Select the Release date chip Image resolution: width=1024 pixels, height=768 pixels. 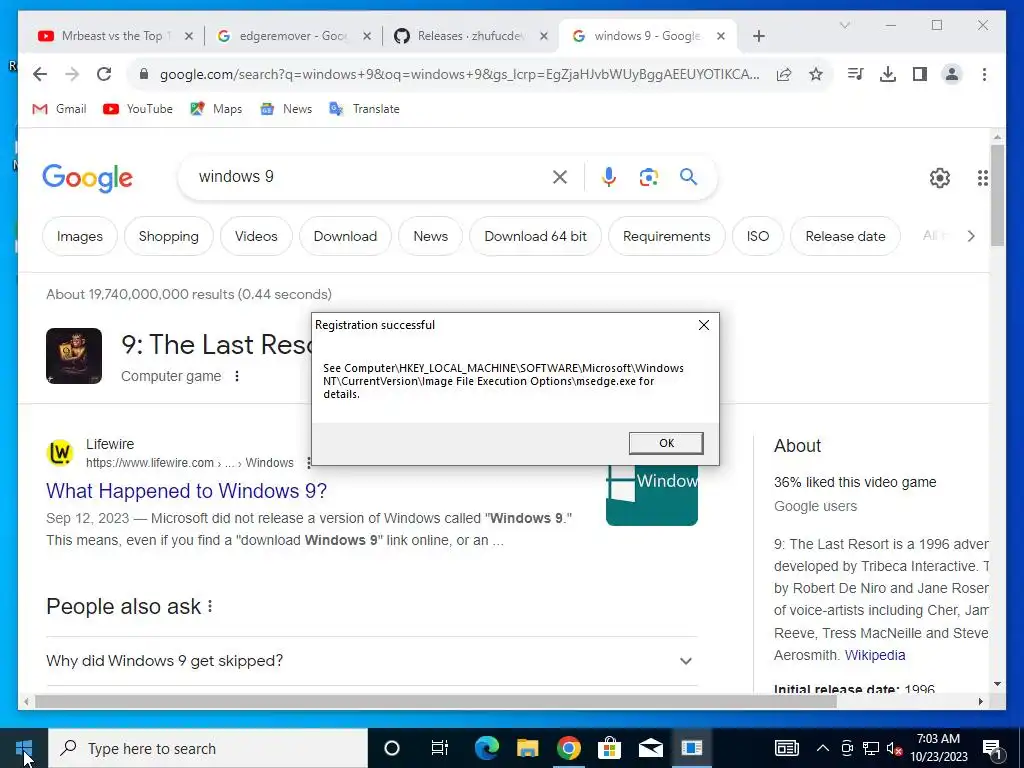[845, 236]
